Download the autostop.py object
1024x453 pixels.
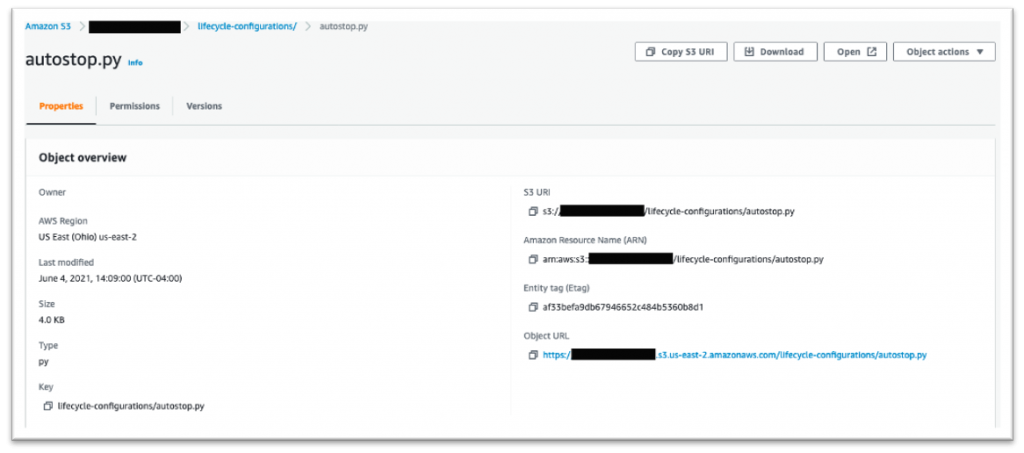click(x=776, y=52)
